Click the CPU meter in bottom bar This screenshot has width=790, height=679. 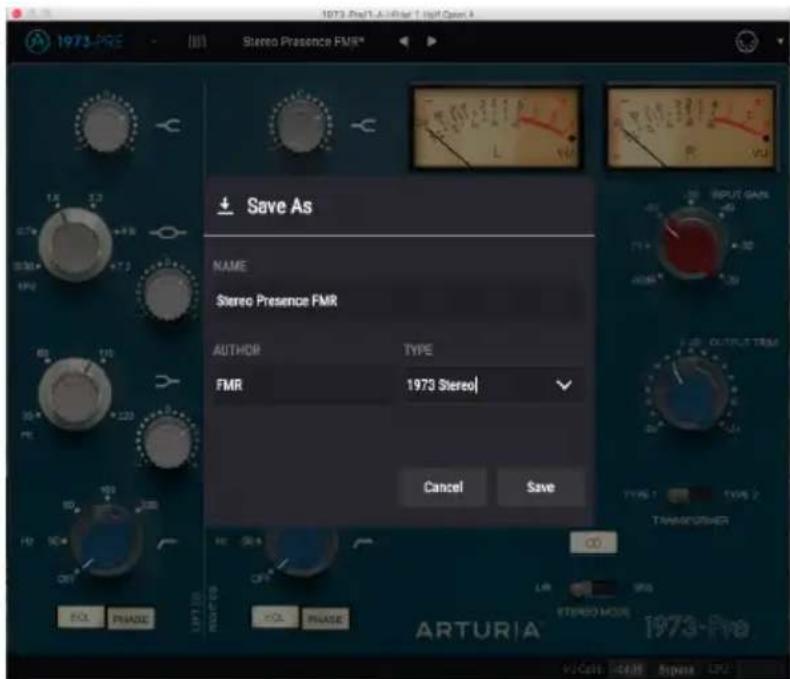[717, 669]
